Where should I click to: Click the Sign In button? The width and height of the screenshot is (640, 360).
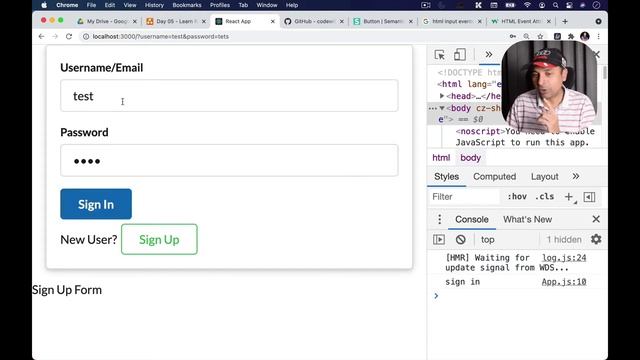(96, 204)
